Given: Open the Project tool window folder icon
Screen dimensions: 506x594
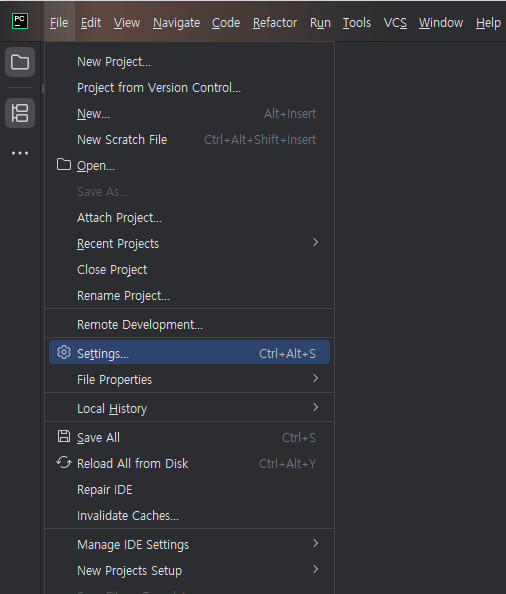Looking at the screenshot, I should pyautogui.click(x=20, y=62).
